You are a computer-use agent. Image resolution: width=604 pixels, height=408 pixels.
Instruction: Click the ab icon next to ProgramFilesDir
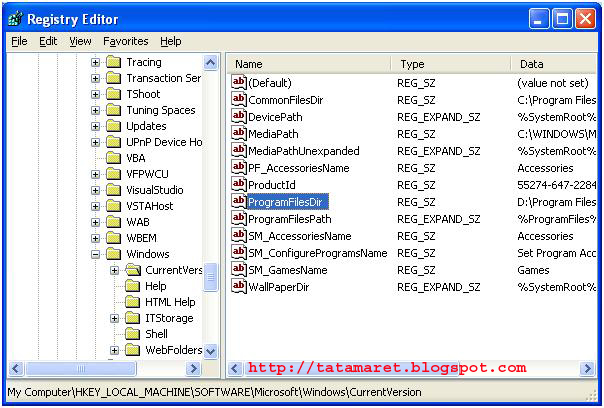point(239,201)
